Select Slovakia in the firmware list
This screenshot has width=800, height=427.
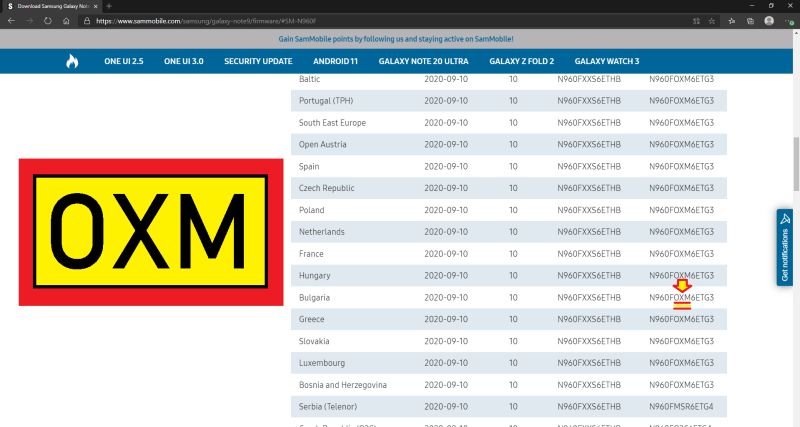point(314,341)
